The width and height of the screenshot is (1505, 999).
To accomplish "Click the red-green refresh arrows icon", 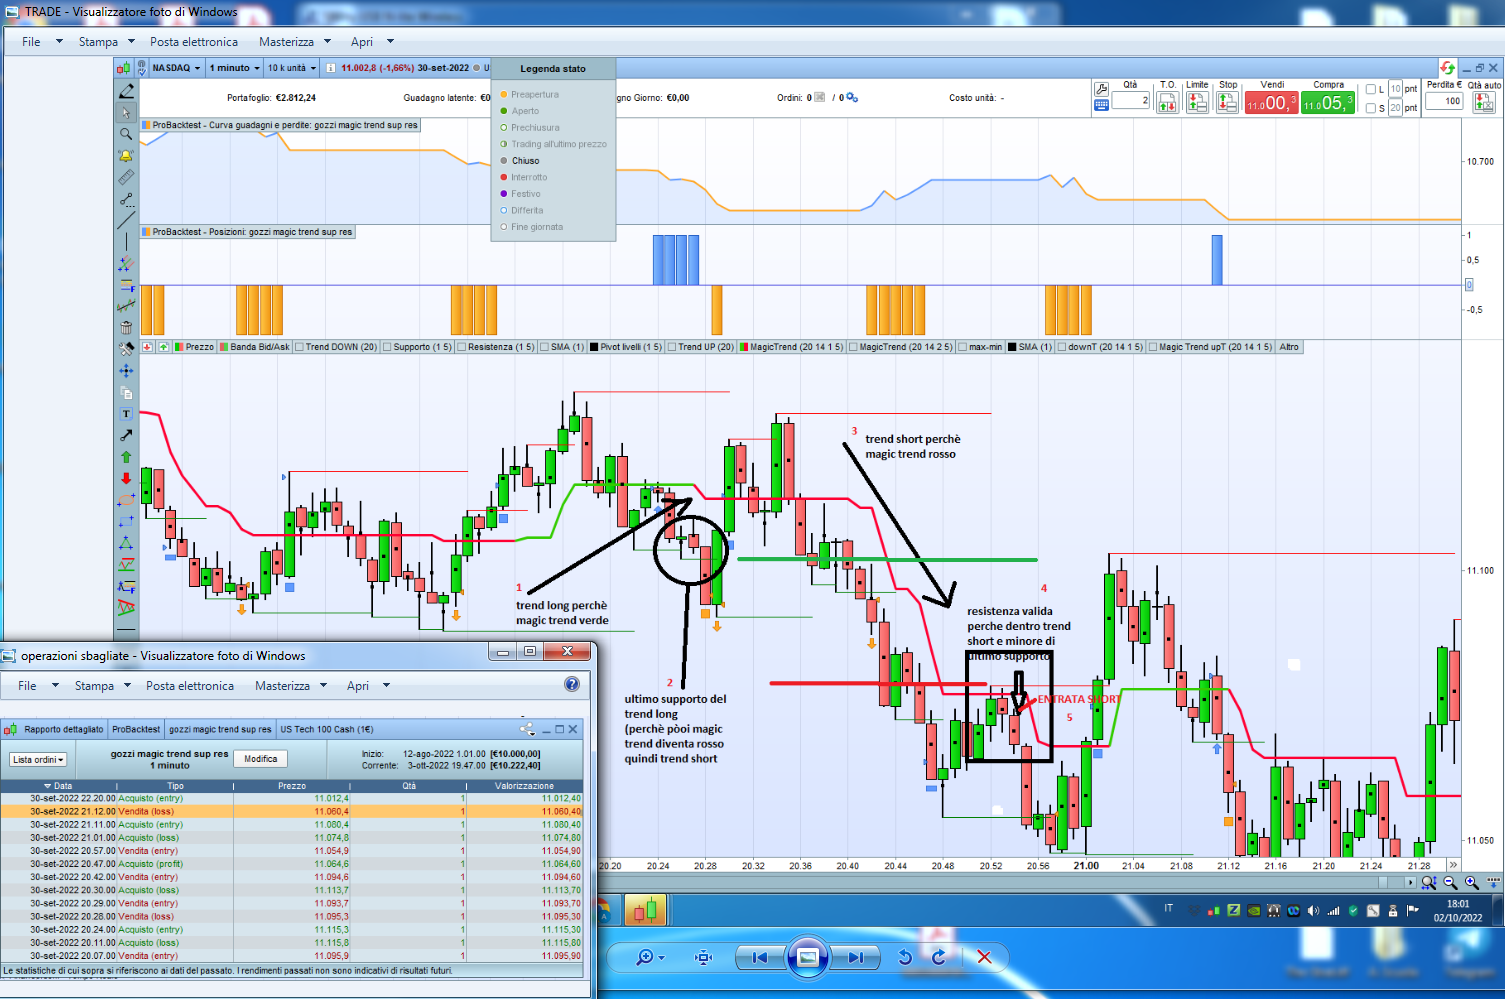I will click(x=1447, y=68).
